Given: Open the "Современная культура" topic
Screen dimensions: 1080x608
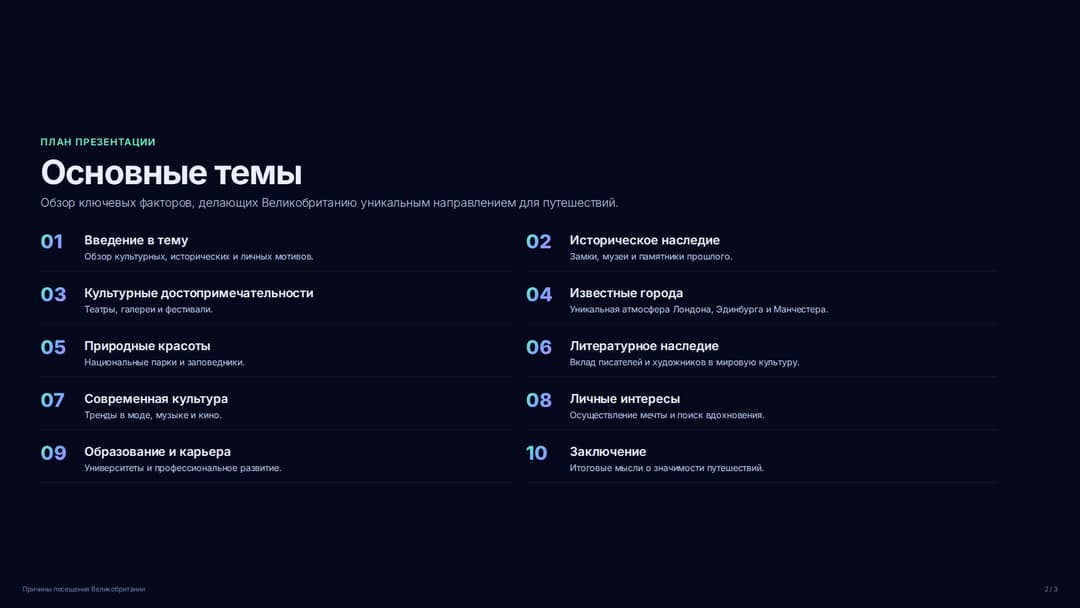Looking at the screenshot, I should coord(156,399).
